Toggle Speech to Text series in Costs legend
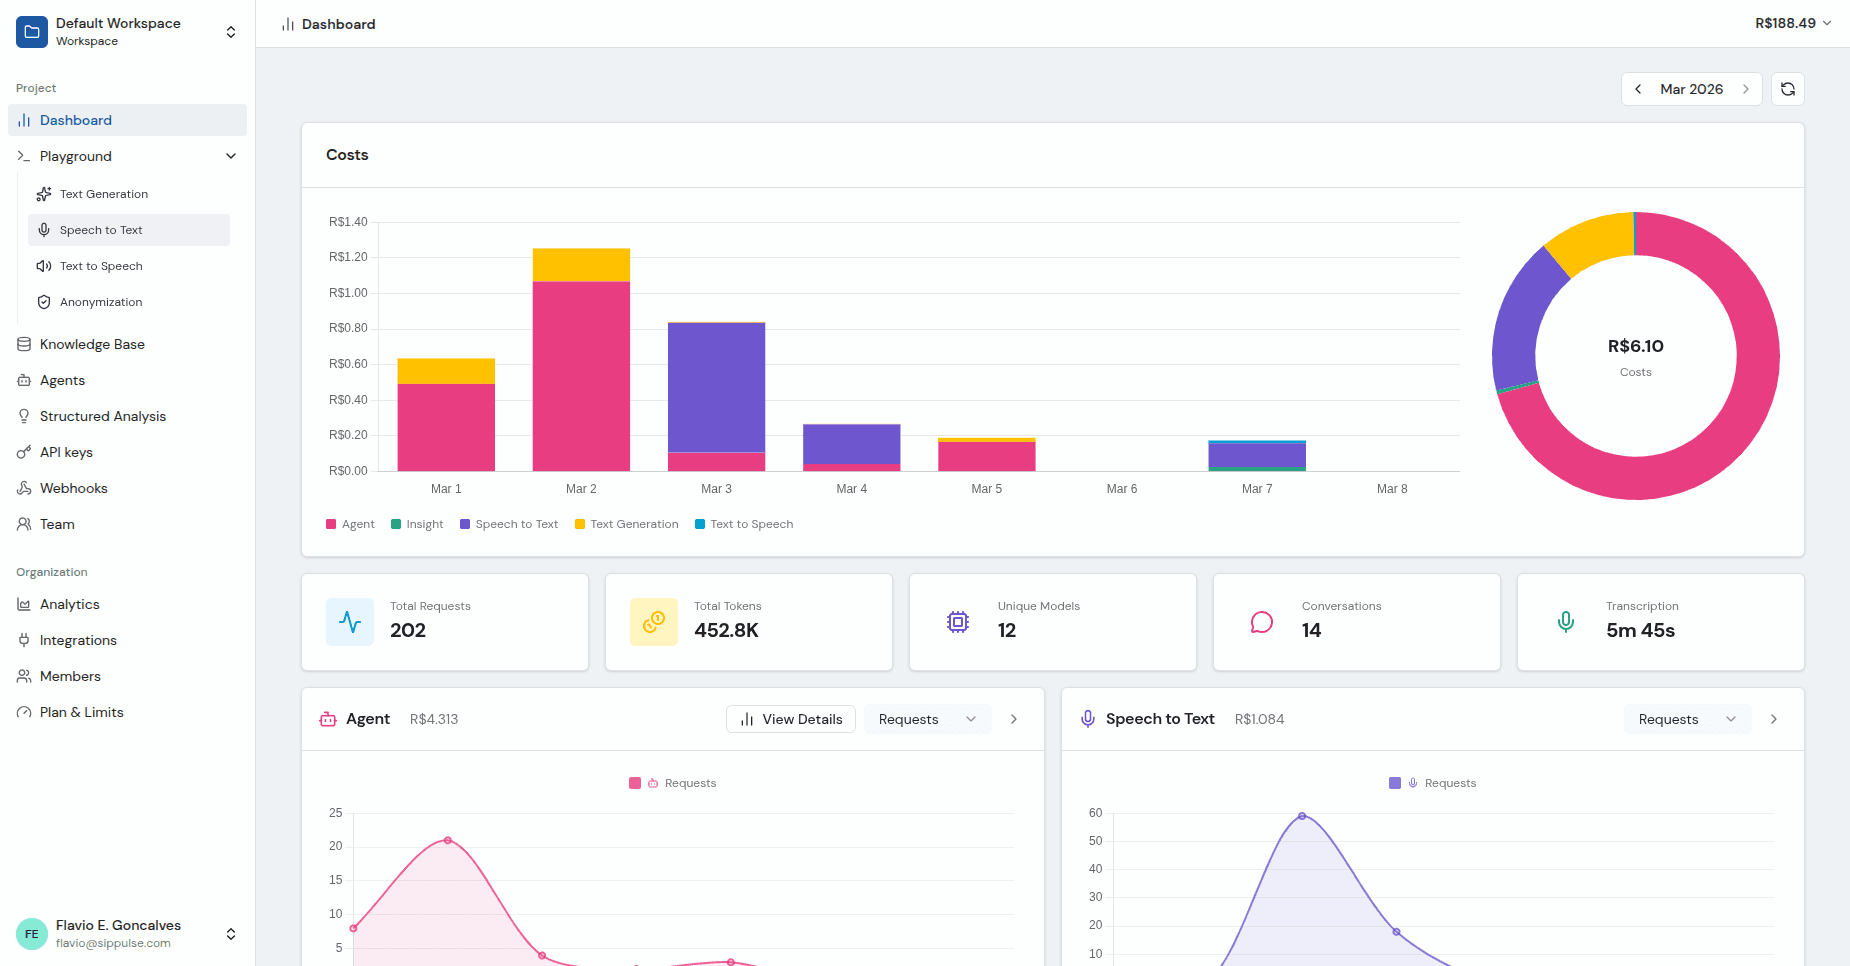This screenshot has height=966, width=1850. click(x=509, y=524)
